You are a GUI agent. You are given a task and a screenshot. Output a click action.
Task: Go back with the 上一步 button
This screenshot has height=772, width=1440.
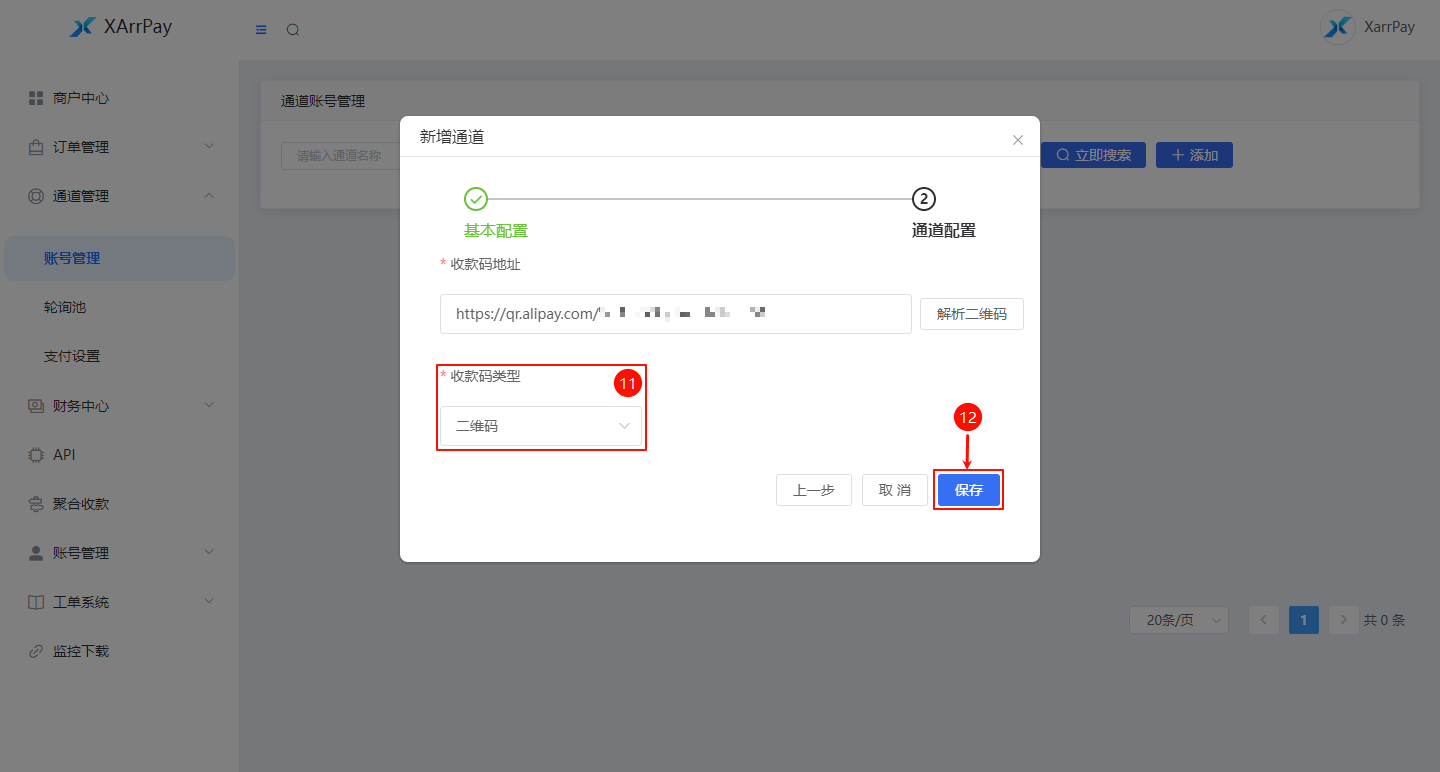pos(813,490)
